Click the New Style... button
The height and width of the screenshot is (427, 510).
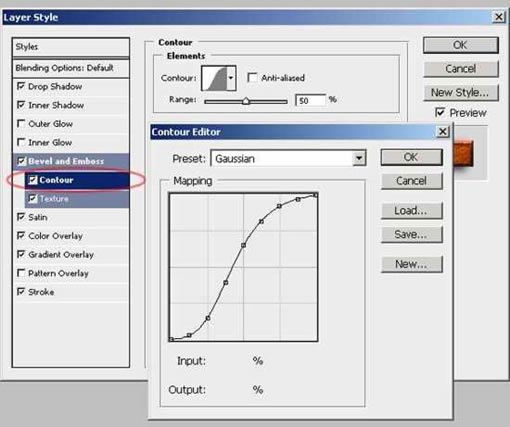pos(461,92)
